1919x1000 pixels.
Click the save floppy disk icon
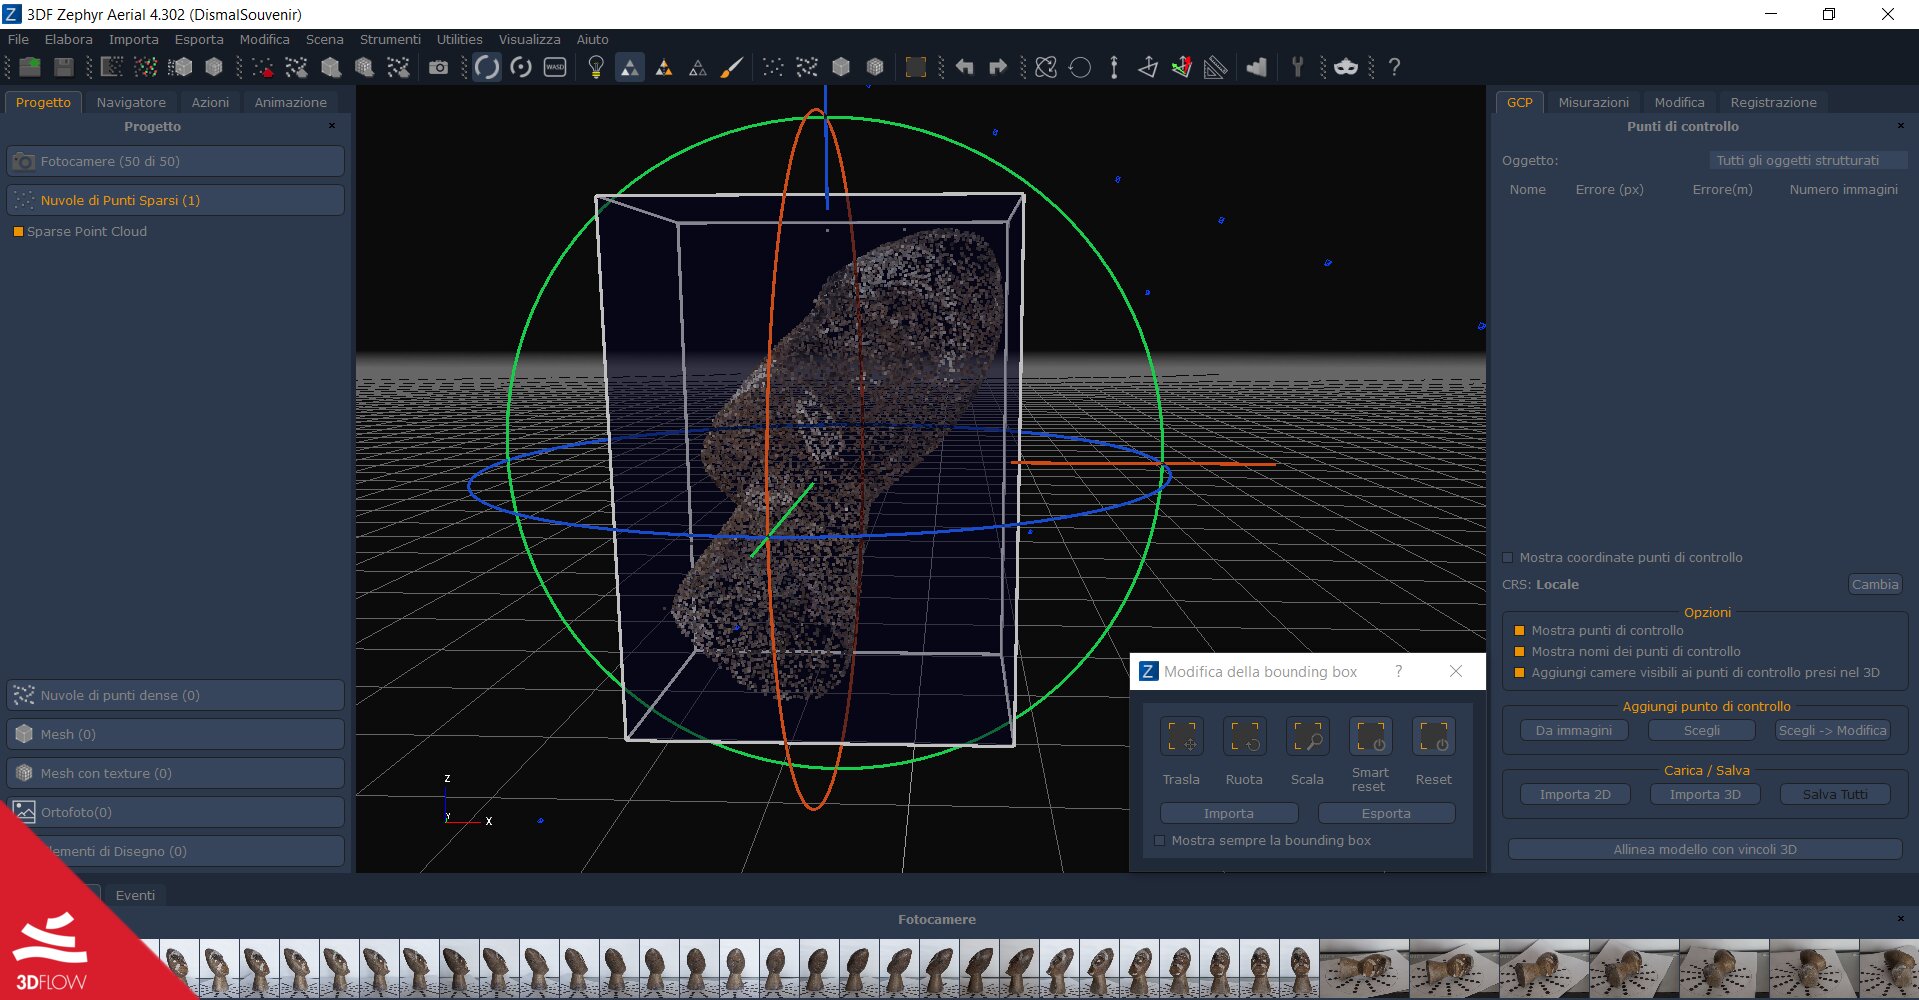pyautogui.click(x=64, y=67)
